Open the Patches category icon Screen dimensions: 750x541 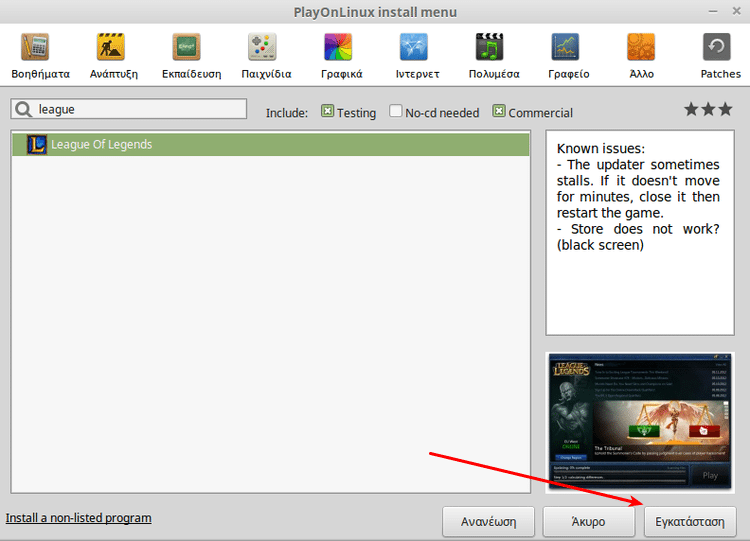tap(717, 47)
